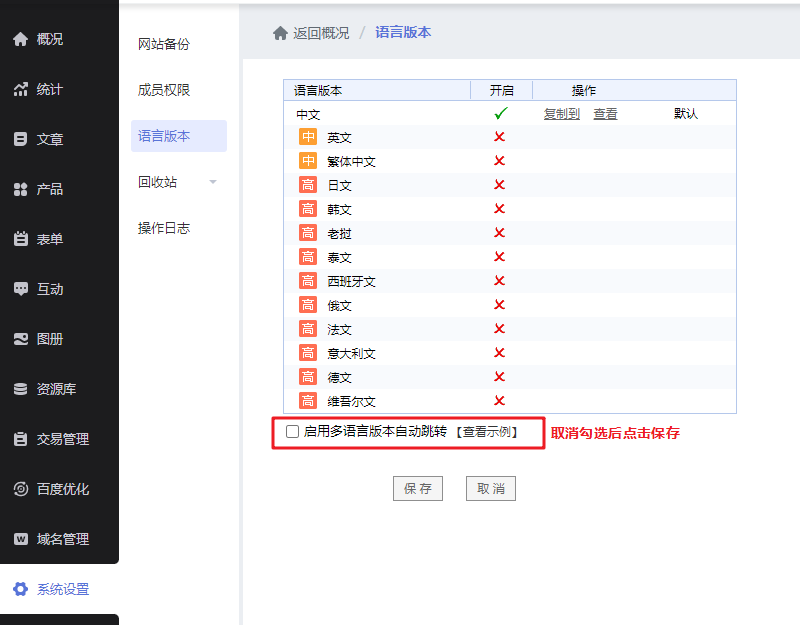
Task: Open 网站备份 in the settings menu
Action: tap(164, 44)
